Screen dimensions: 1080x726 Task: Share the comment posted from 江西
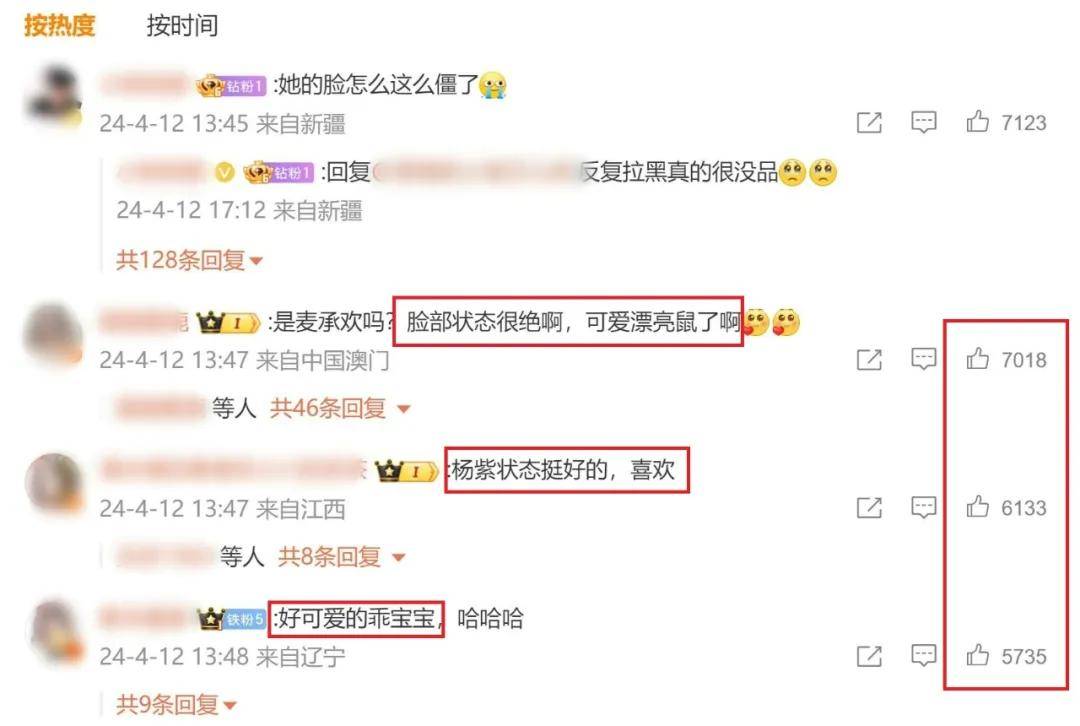coord(869,508)
